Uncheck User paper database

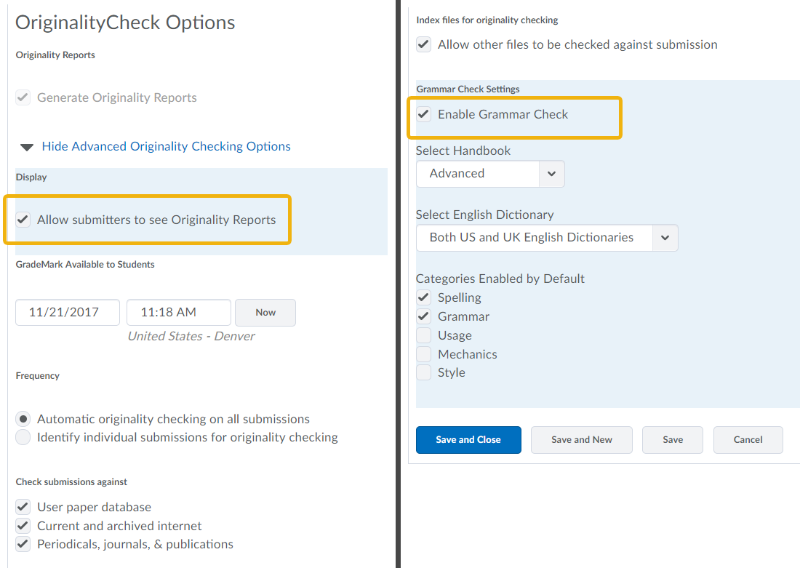pos(23,507)
